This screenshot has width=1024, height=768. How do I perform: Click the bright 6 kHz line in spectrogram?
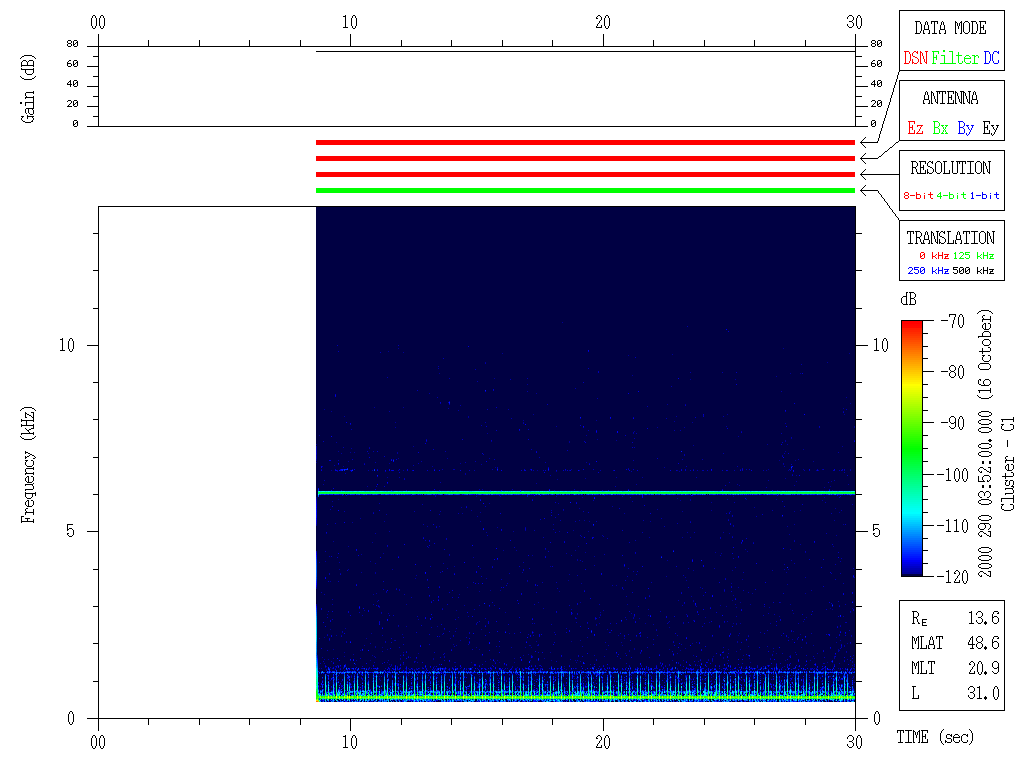point(585,492)
